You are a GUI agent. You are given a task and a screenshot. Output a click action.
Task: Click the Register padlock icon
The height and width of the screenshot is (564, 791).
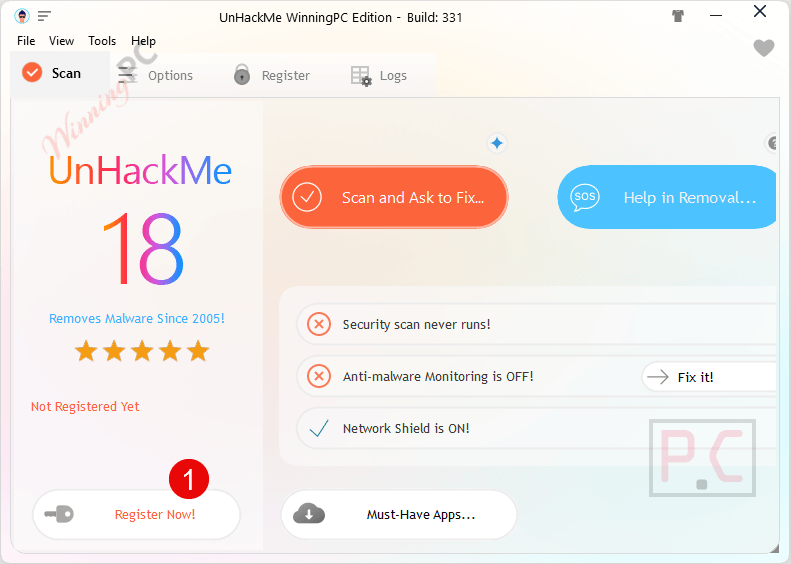pyautogui.click(x=242, y=75)
